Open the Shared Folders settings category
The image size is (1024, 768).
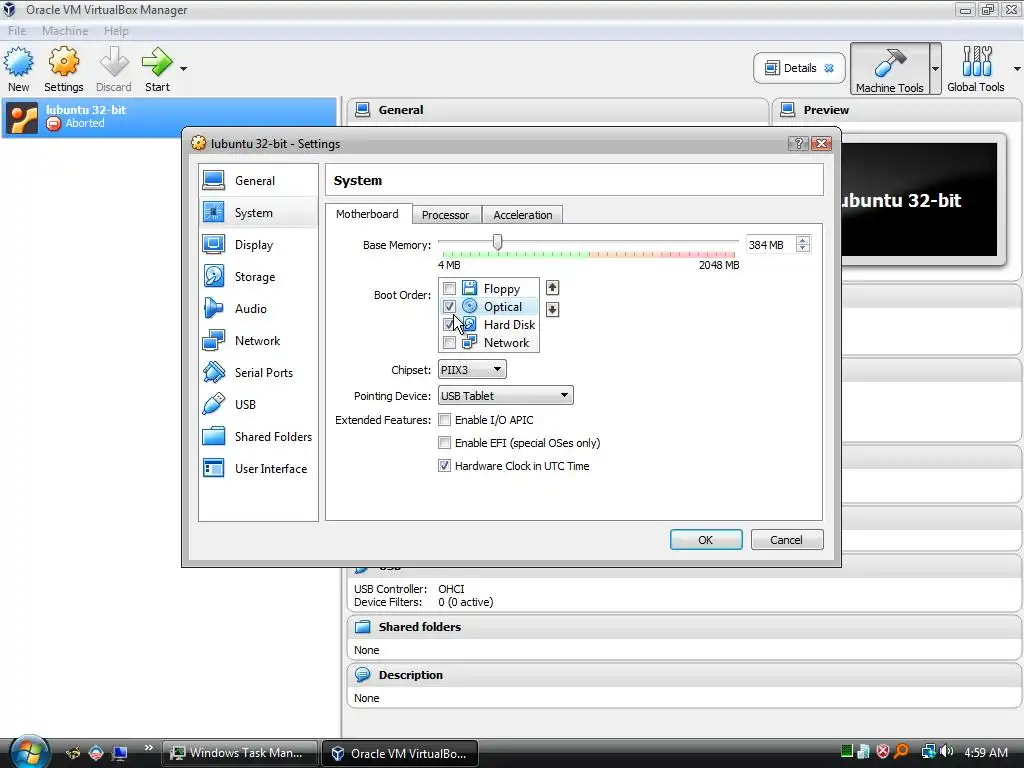(259, 436)
